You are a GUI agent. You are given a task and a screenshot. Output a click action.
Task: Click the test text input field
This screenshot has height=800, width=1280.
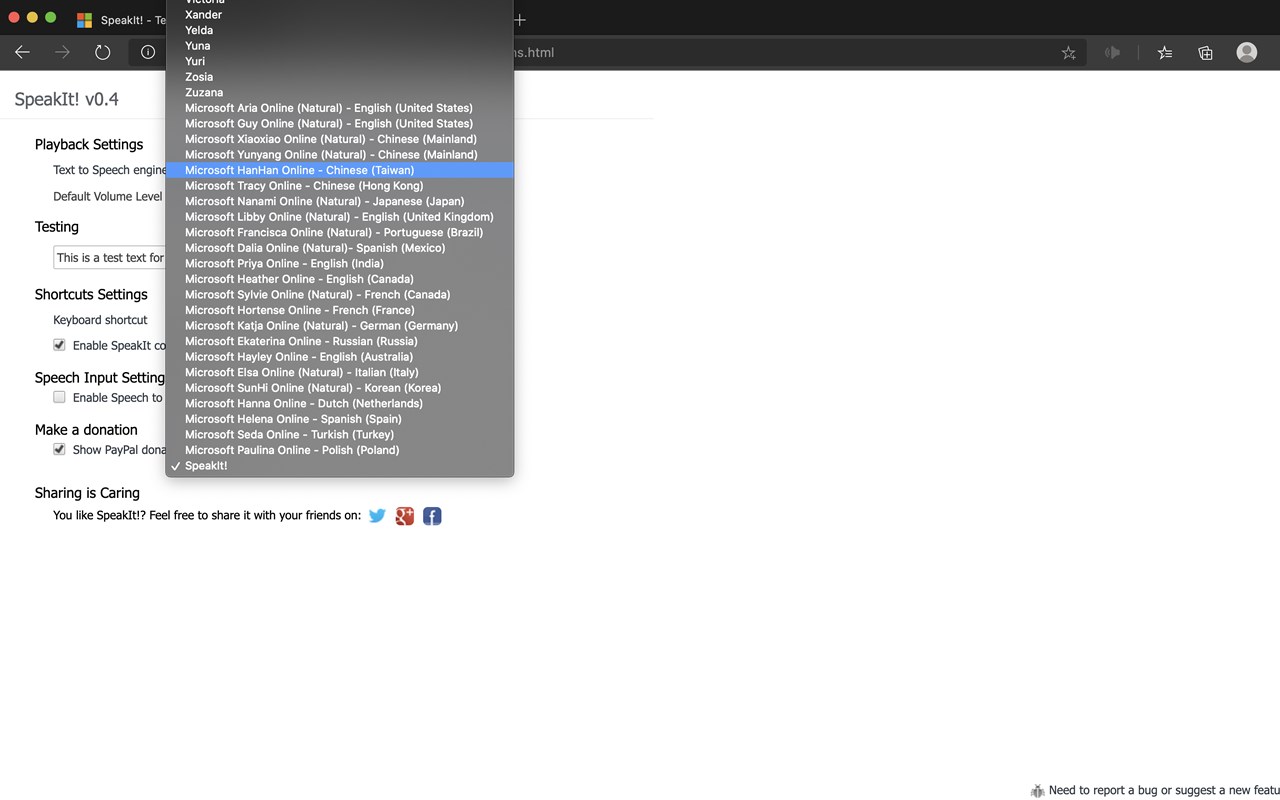click(x=109, y=257)
